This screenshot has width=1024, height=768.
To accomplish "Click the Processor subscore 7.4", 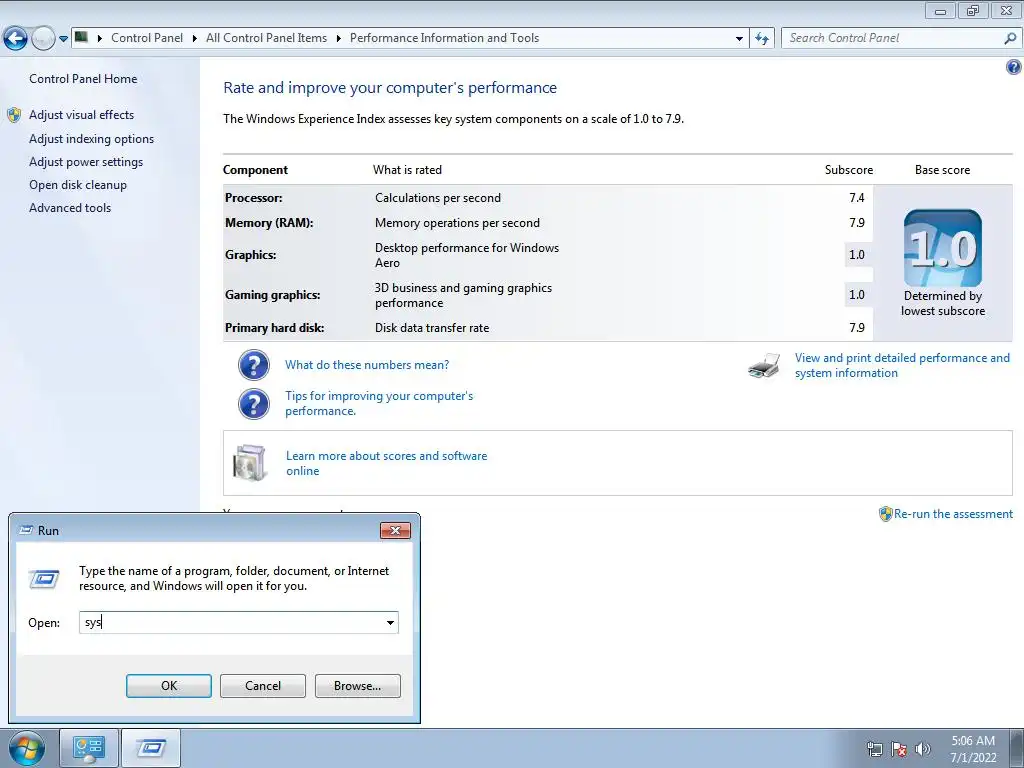I will point(857,197).
